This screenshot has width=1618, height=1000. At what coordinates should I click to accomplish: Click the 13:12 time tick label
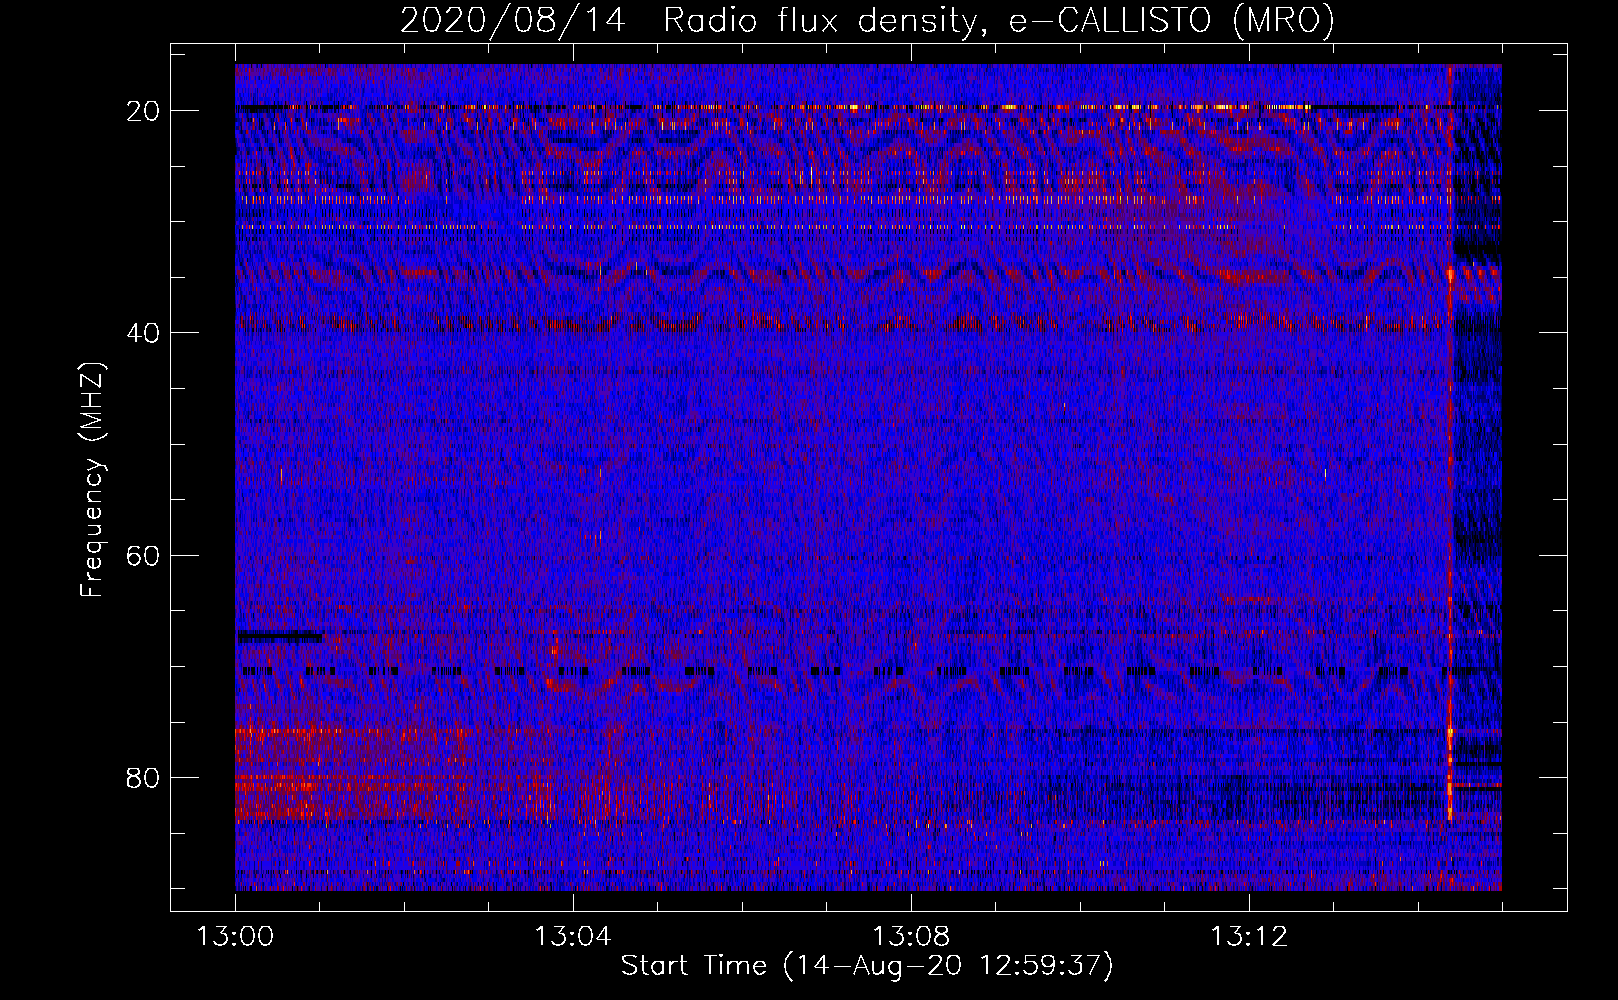[x=1249, y=937]
